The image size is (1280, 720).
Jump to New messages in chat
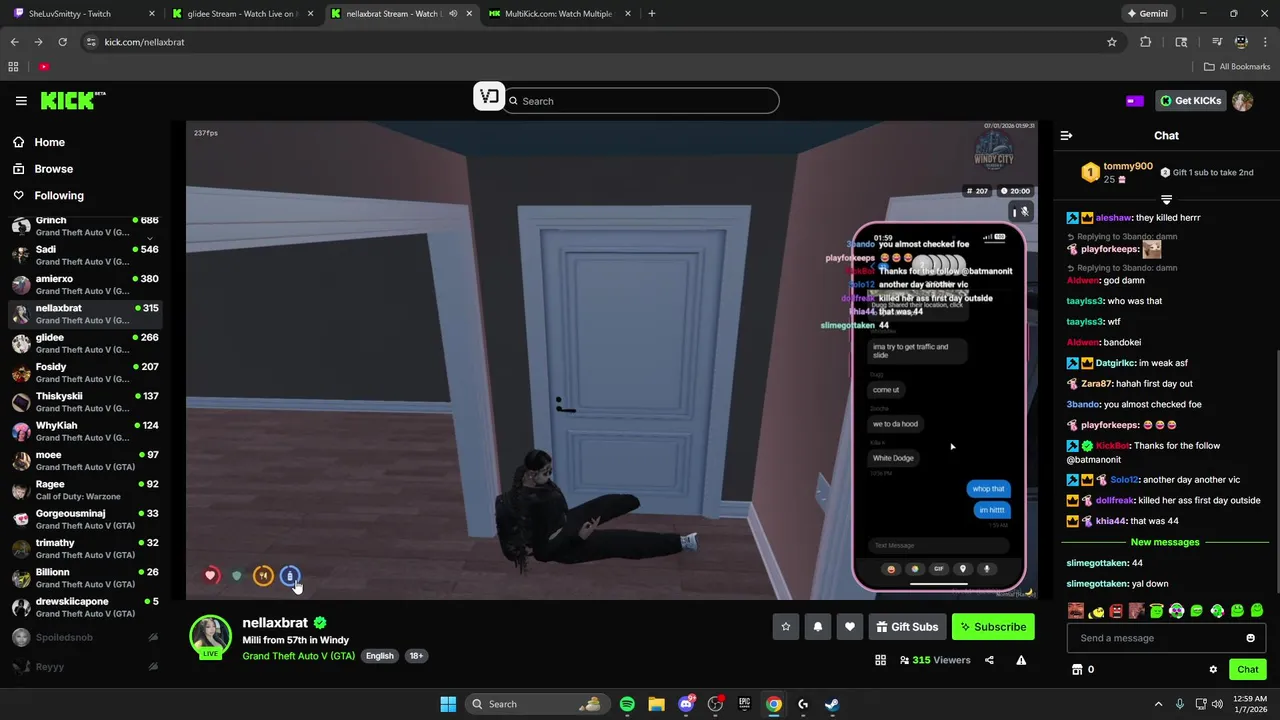pos(1165,542)
